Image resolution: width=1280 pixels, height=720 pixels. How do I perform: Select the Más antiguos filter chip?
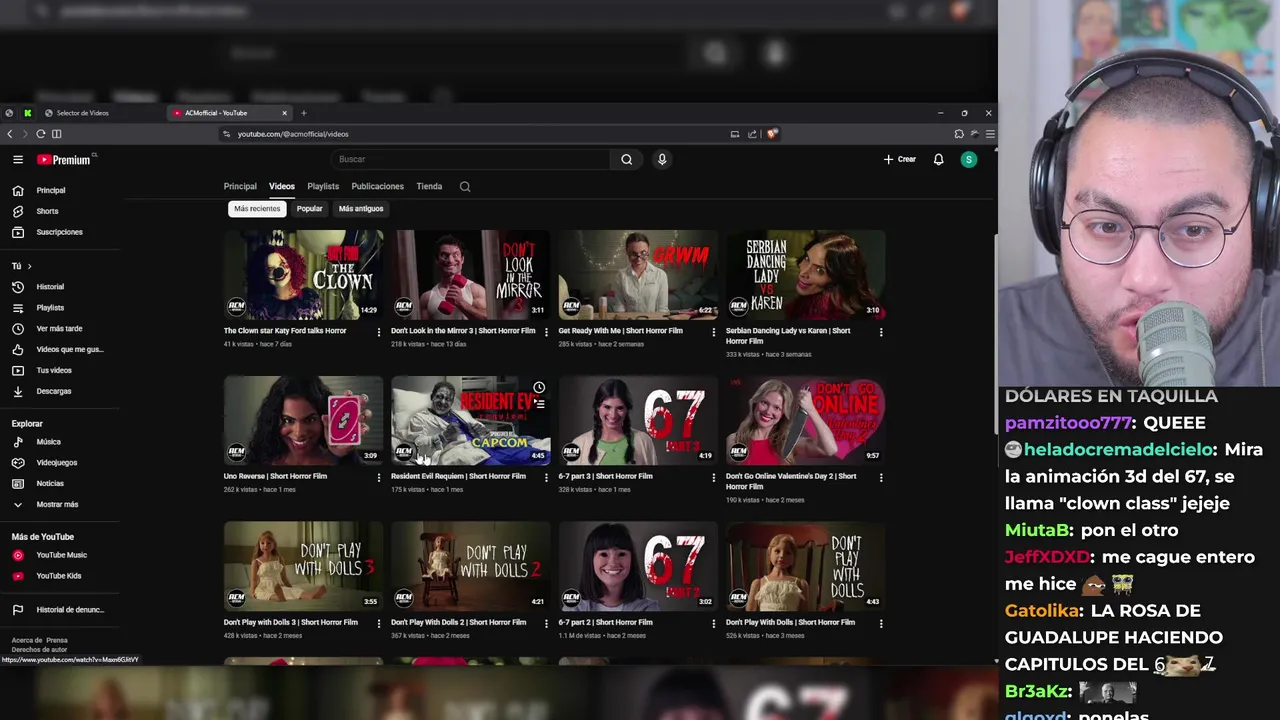click(361, 209)
